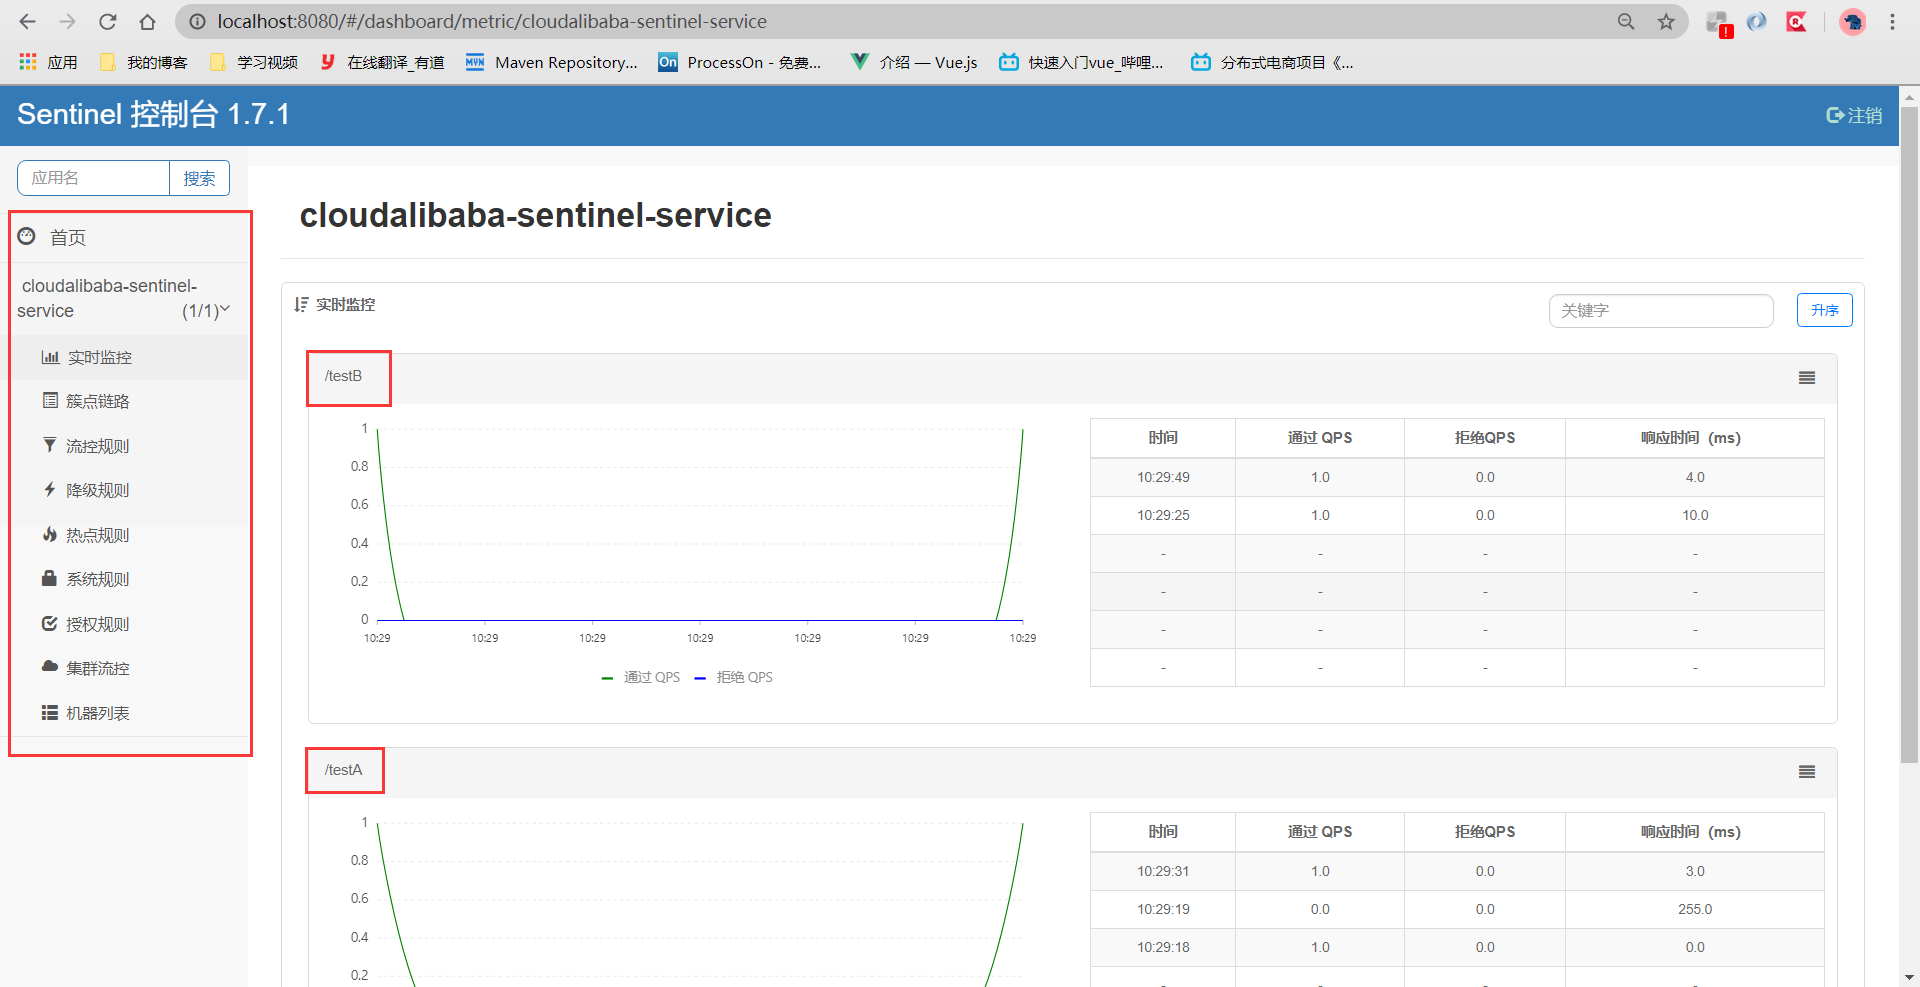Screen dimensions: 1920x987
Task: Focus the 关键字 filter field
Action: pyautogui.click(x=1661, y=310)
